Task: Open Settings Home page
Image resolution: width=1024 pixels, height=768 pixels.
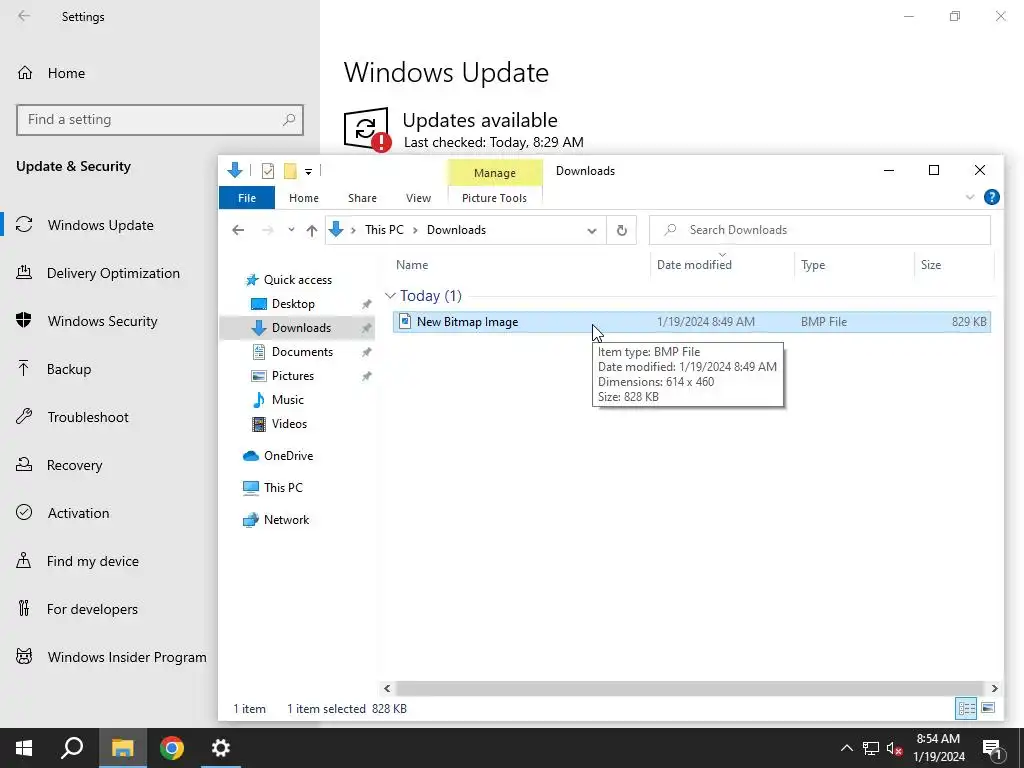Action: [51, 73]
